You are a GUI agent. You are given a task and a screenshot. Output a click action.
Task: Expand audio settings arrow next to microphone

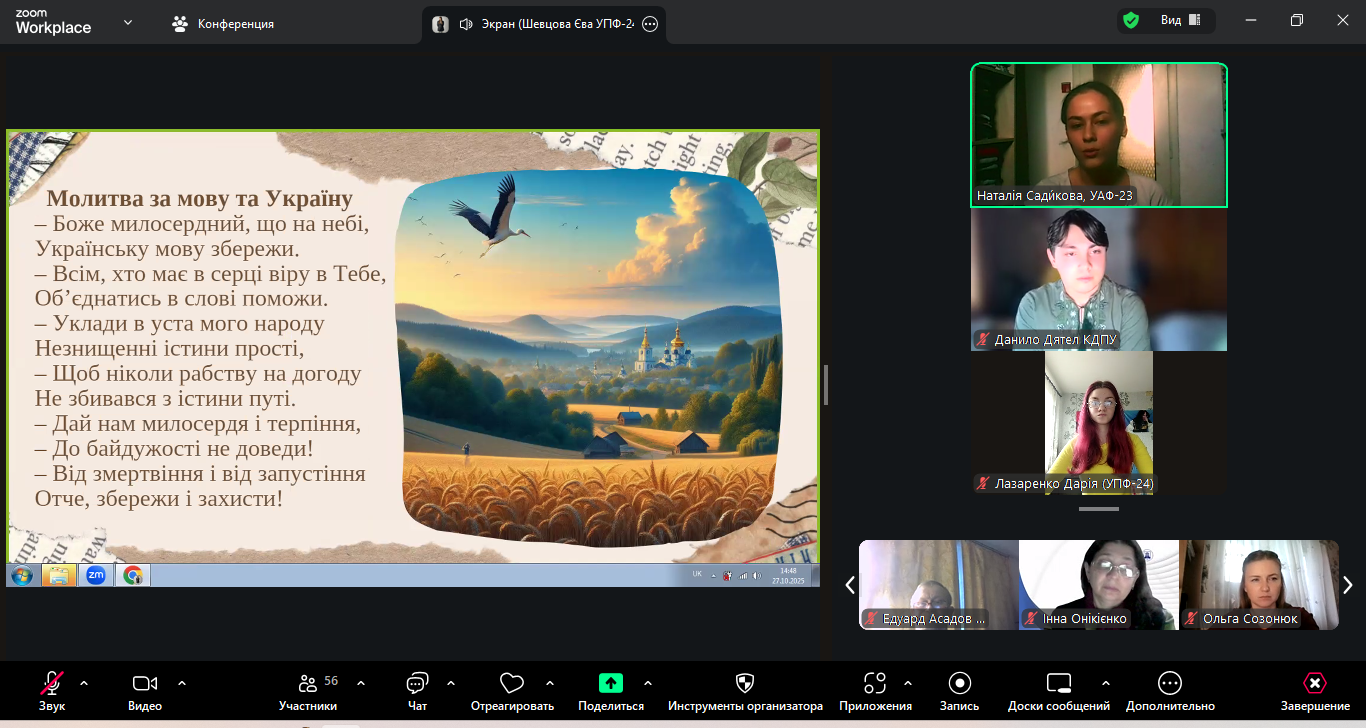click(x=84, y=683)
